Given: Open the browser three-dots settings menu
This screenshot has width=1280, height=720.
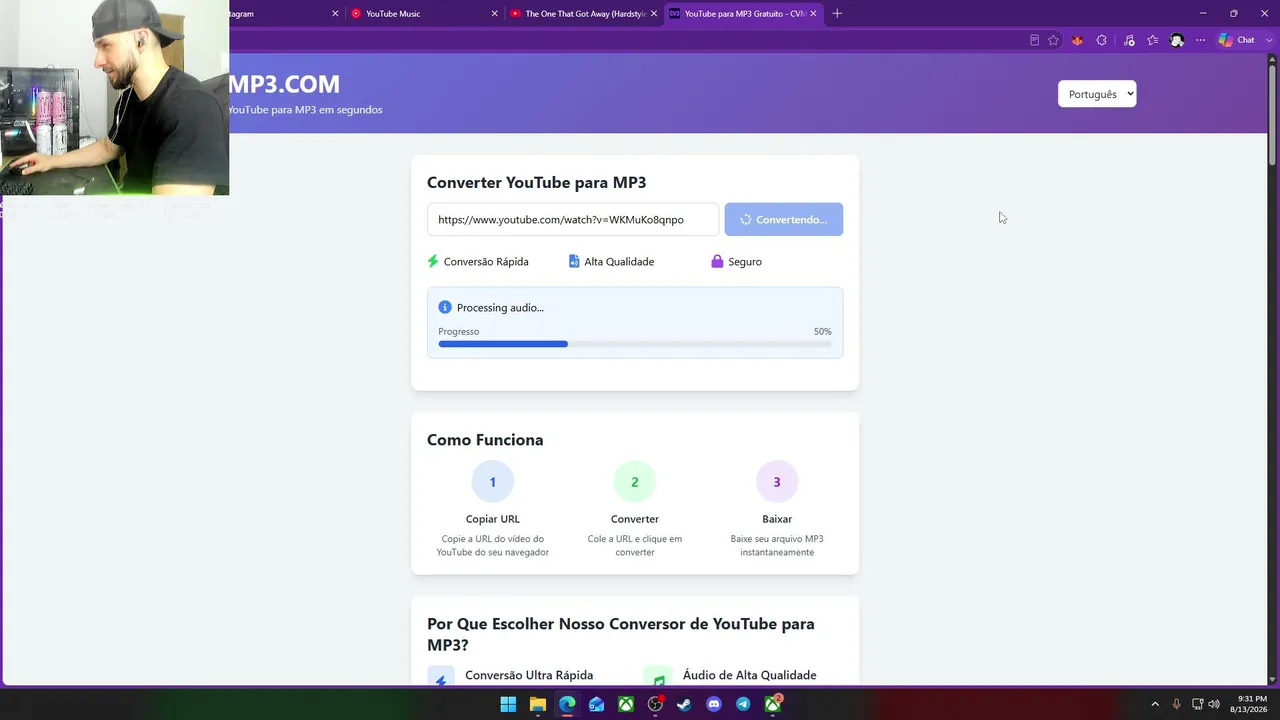Looking at the screenshot, I should tap(1200, 40).
